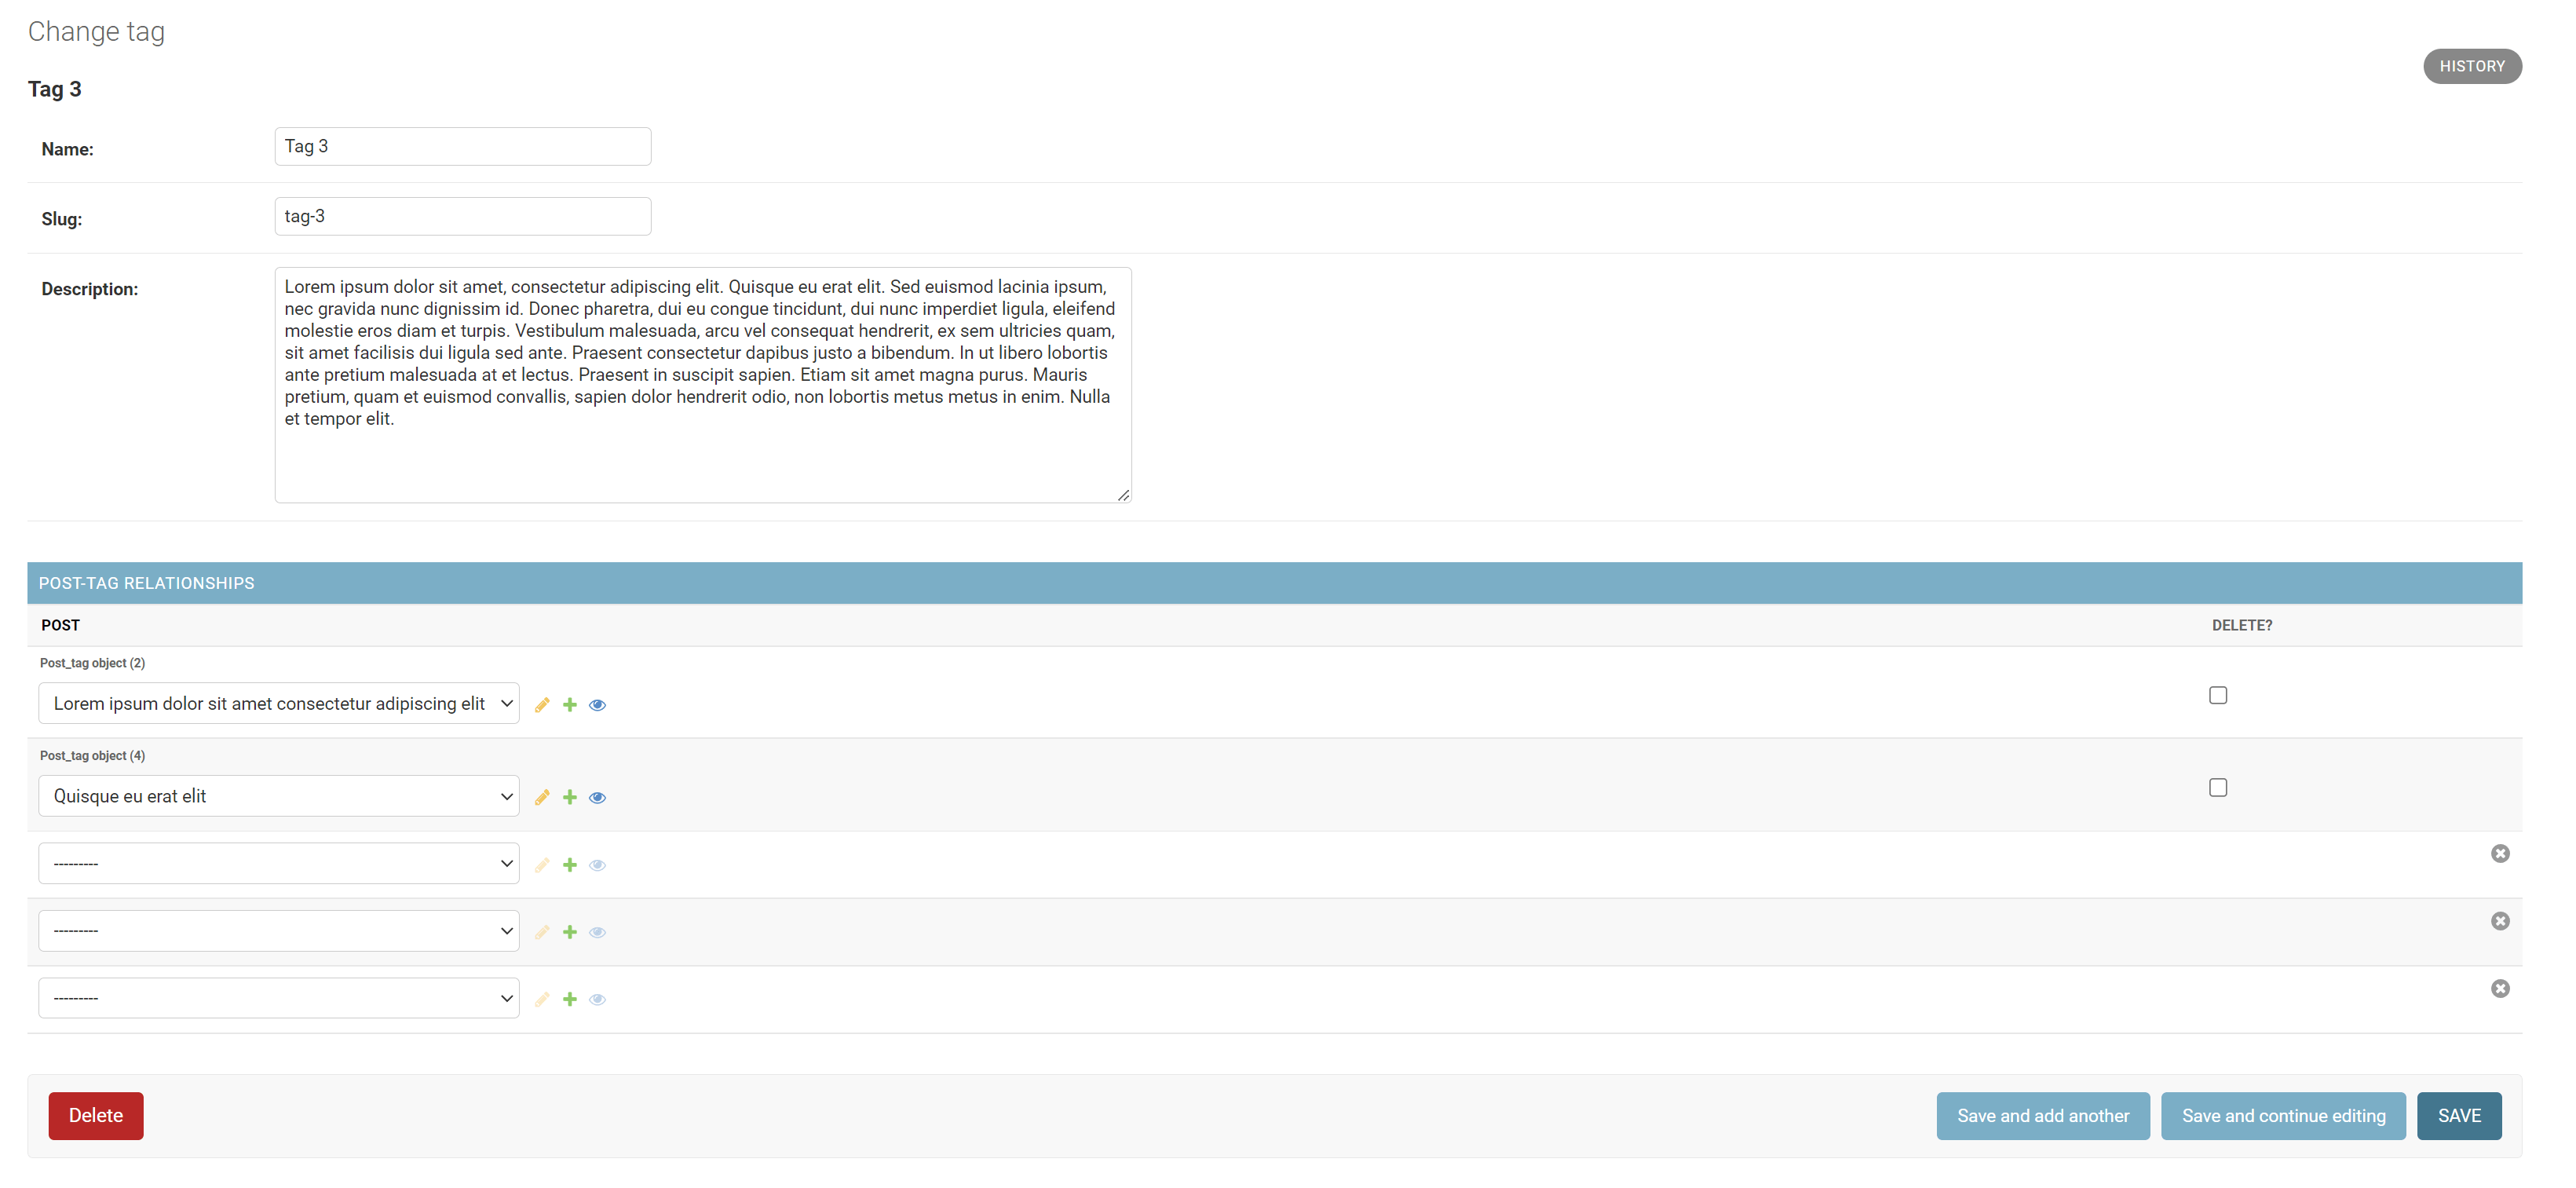Click the green plus beside the Lorem ipsum post dropdown

(x=570, y=705)
